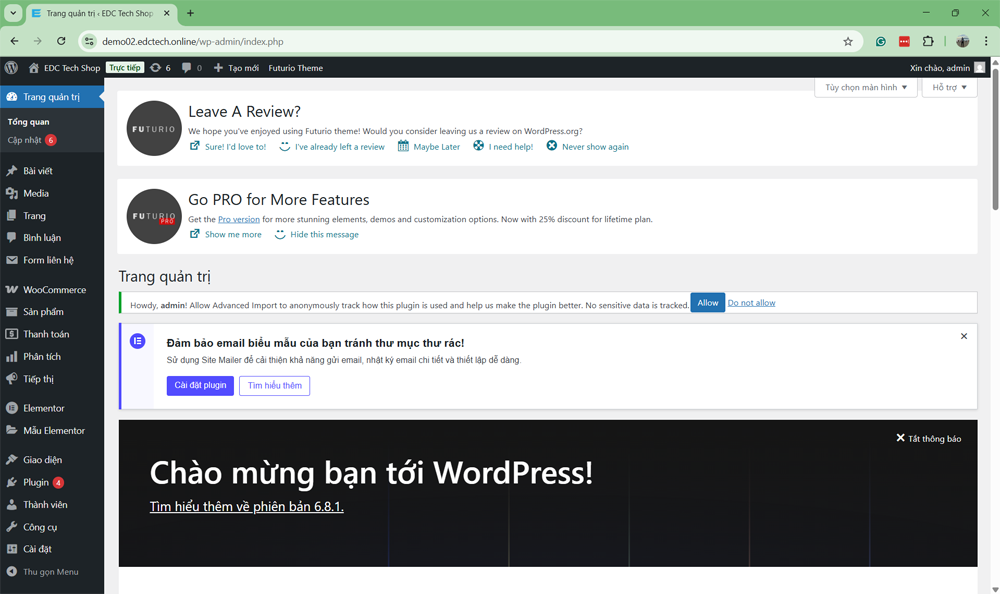This screenshot has width=1000, height=594.
Task: Click the Phân tích bar chart icon
Action: [x=11, y=357]
